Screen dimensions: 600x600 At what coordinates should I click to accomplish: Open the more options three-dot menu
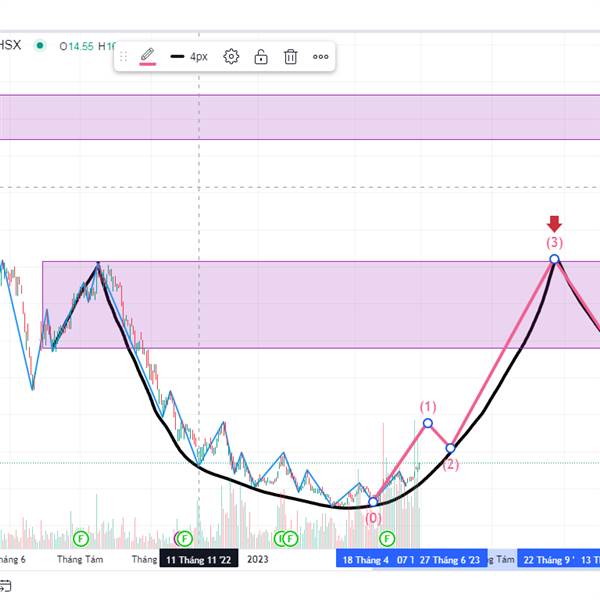pyautogui.click(x=321, y=57)
